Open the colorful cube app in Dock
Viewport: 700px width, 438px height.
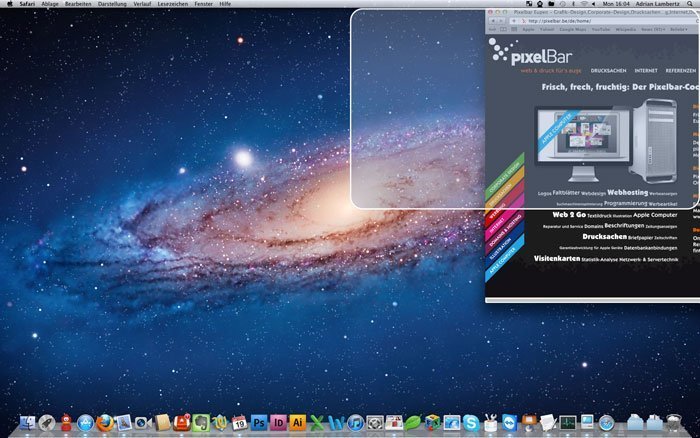432,422
